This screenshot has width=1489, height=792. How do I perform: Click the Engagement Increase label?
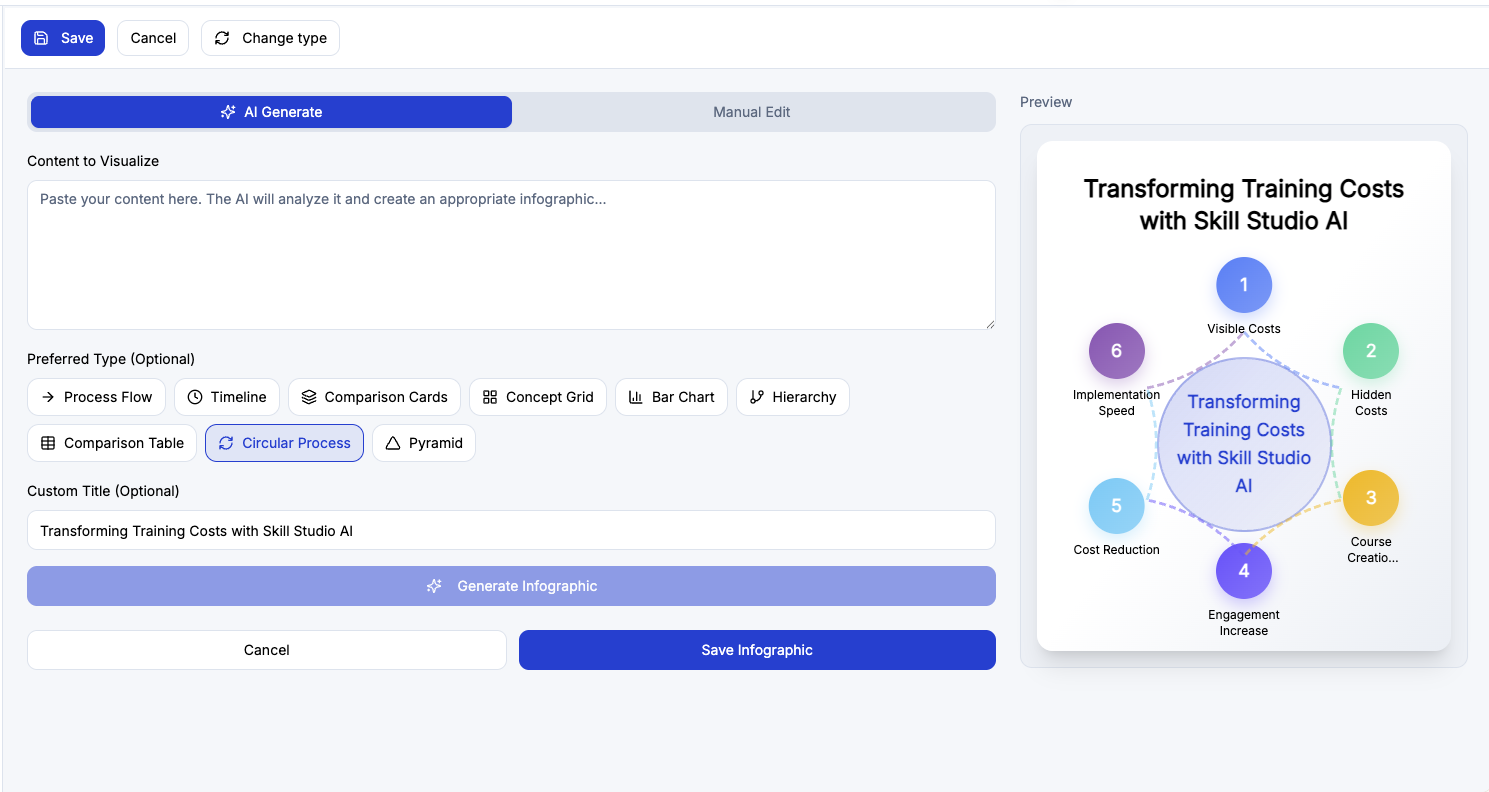(x=1244, y=623)
